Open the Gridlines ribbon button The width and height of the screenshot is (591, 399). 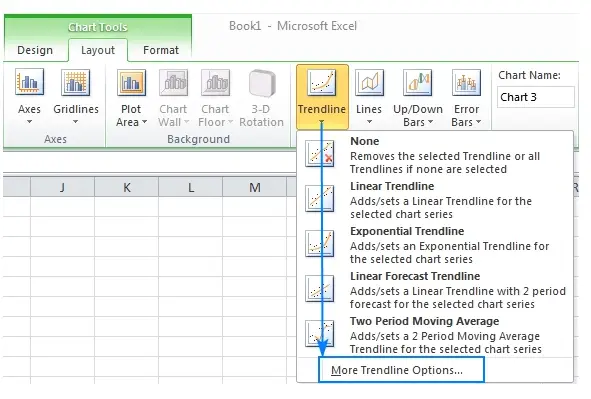[76, 96]
